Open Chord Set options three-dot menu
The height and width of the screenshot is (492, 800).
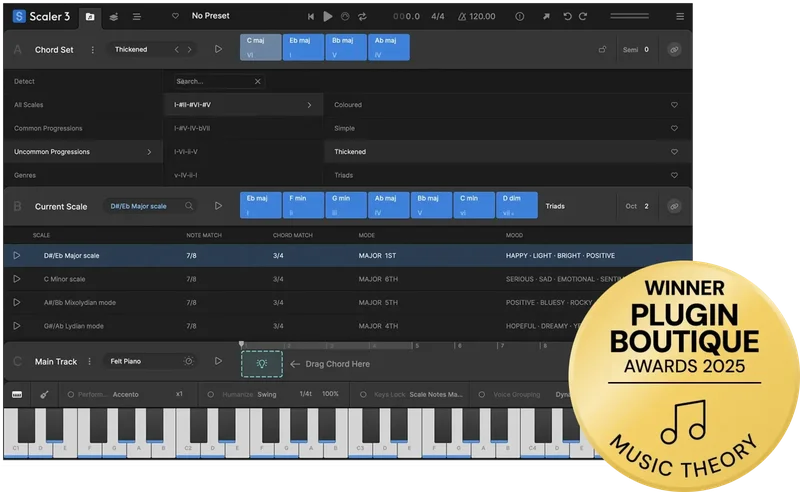(x=92, y=50)
